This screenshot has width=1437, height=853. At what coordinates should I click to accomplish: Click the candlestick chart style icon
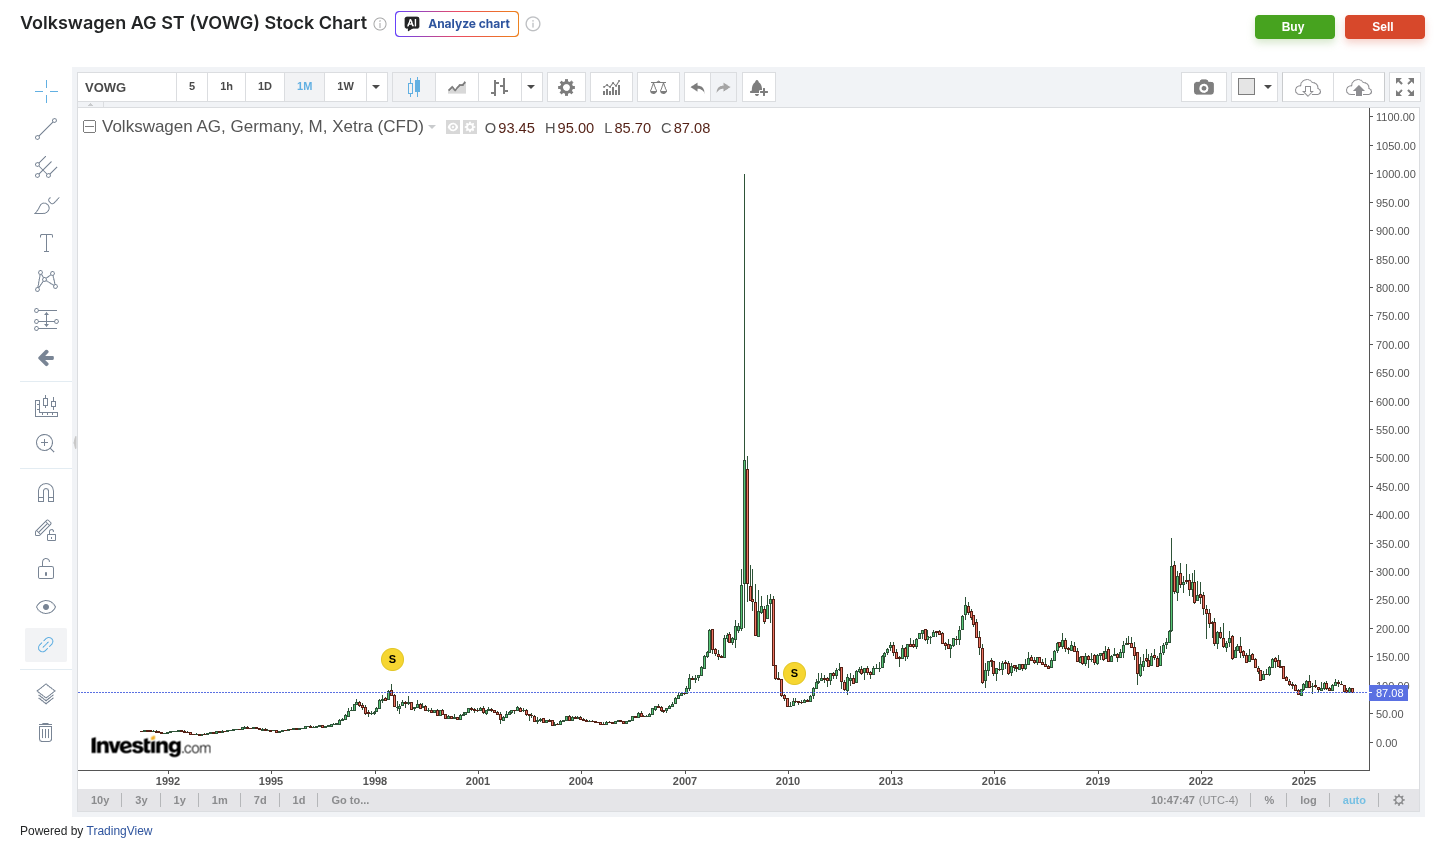coord(414,87)
